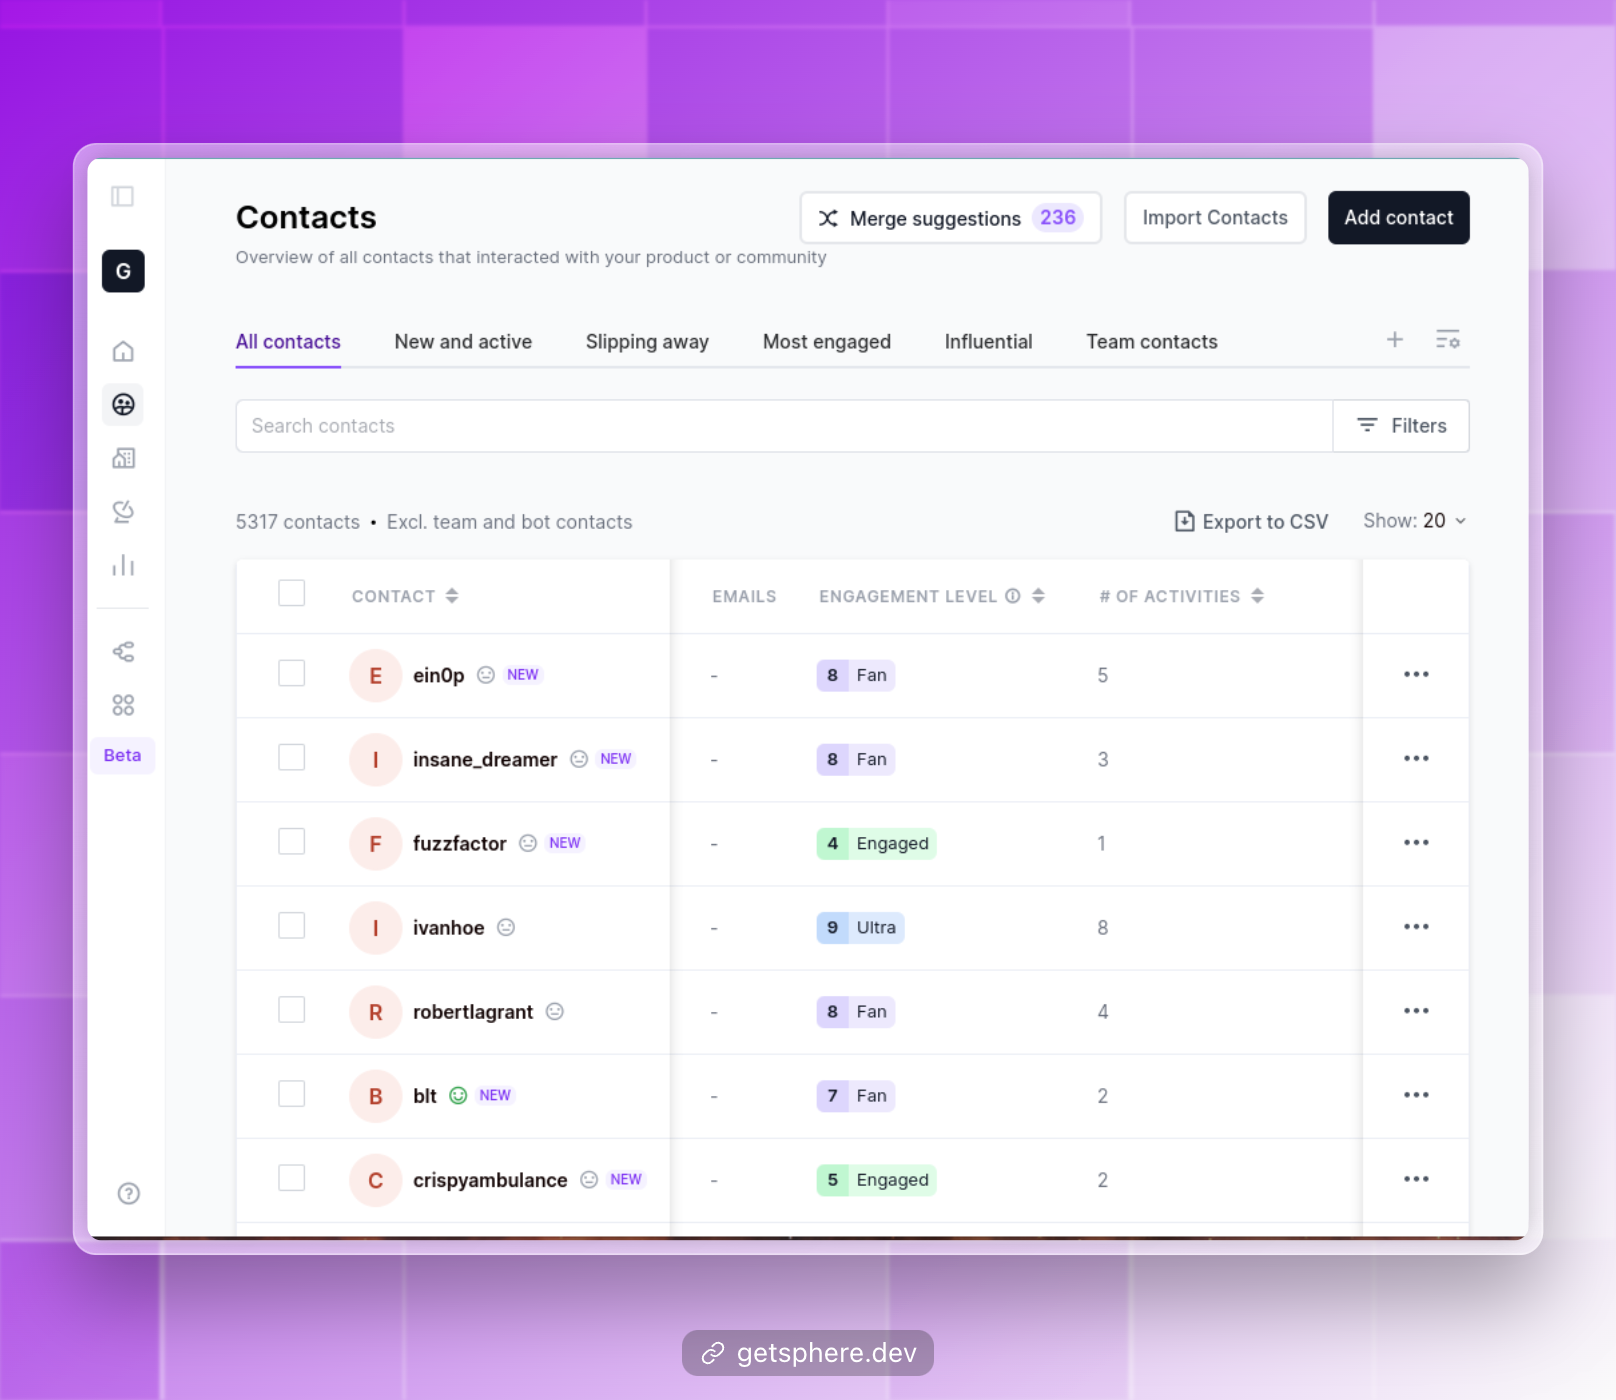This screenshot has width=1616, height=1400.
Task: Click the building/organization icon in sidebar
Action: (x=123, y=458)
